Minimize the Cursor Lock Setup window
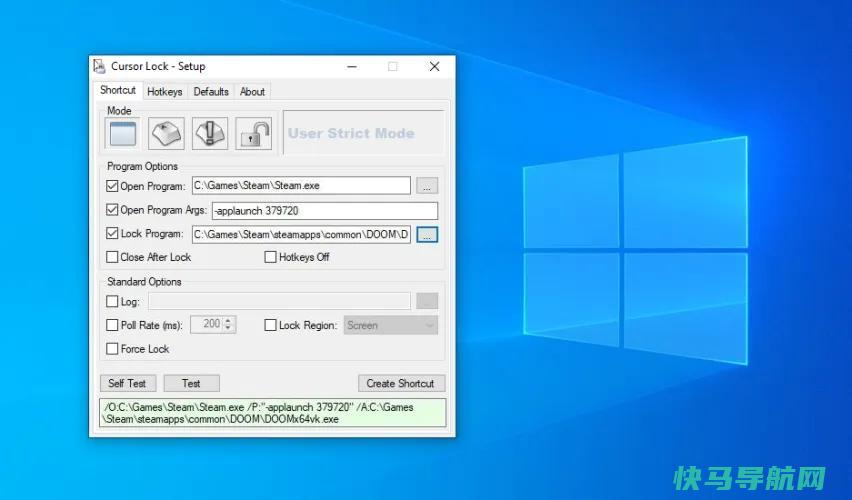 (352, 66)
